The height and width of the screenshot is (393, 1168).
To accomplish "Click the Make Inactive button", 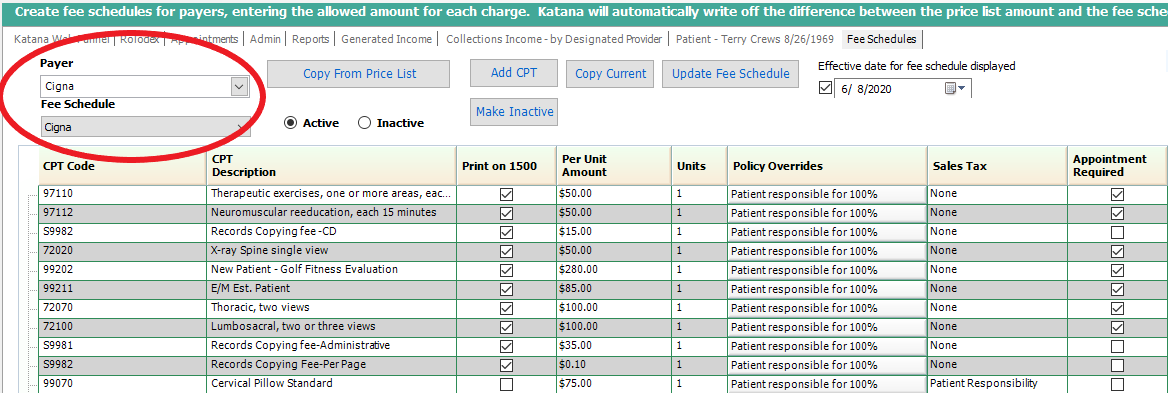I will (x=514, y=112).
